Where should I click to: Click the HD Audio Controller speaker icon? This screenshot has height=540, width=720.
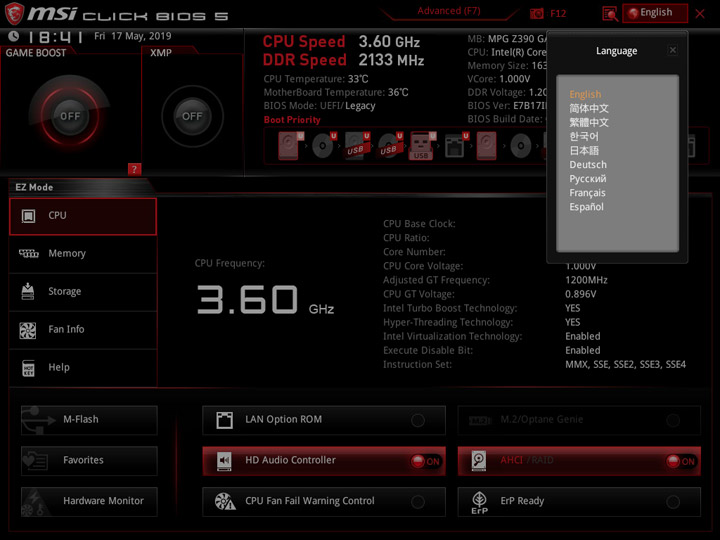pos(224,461)
